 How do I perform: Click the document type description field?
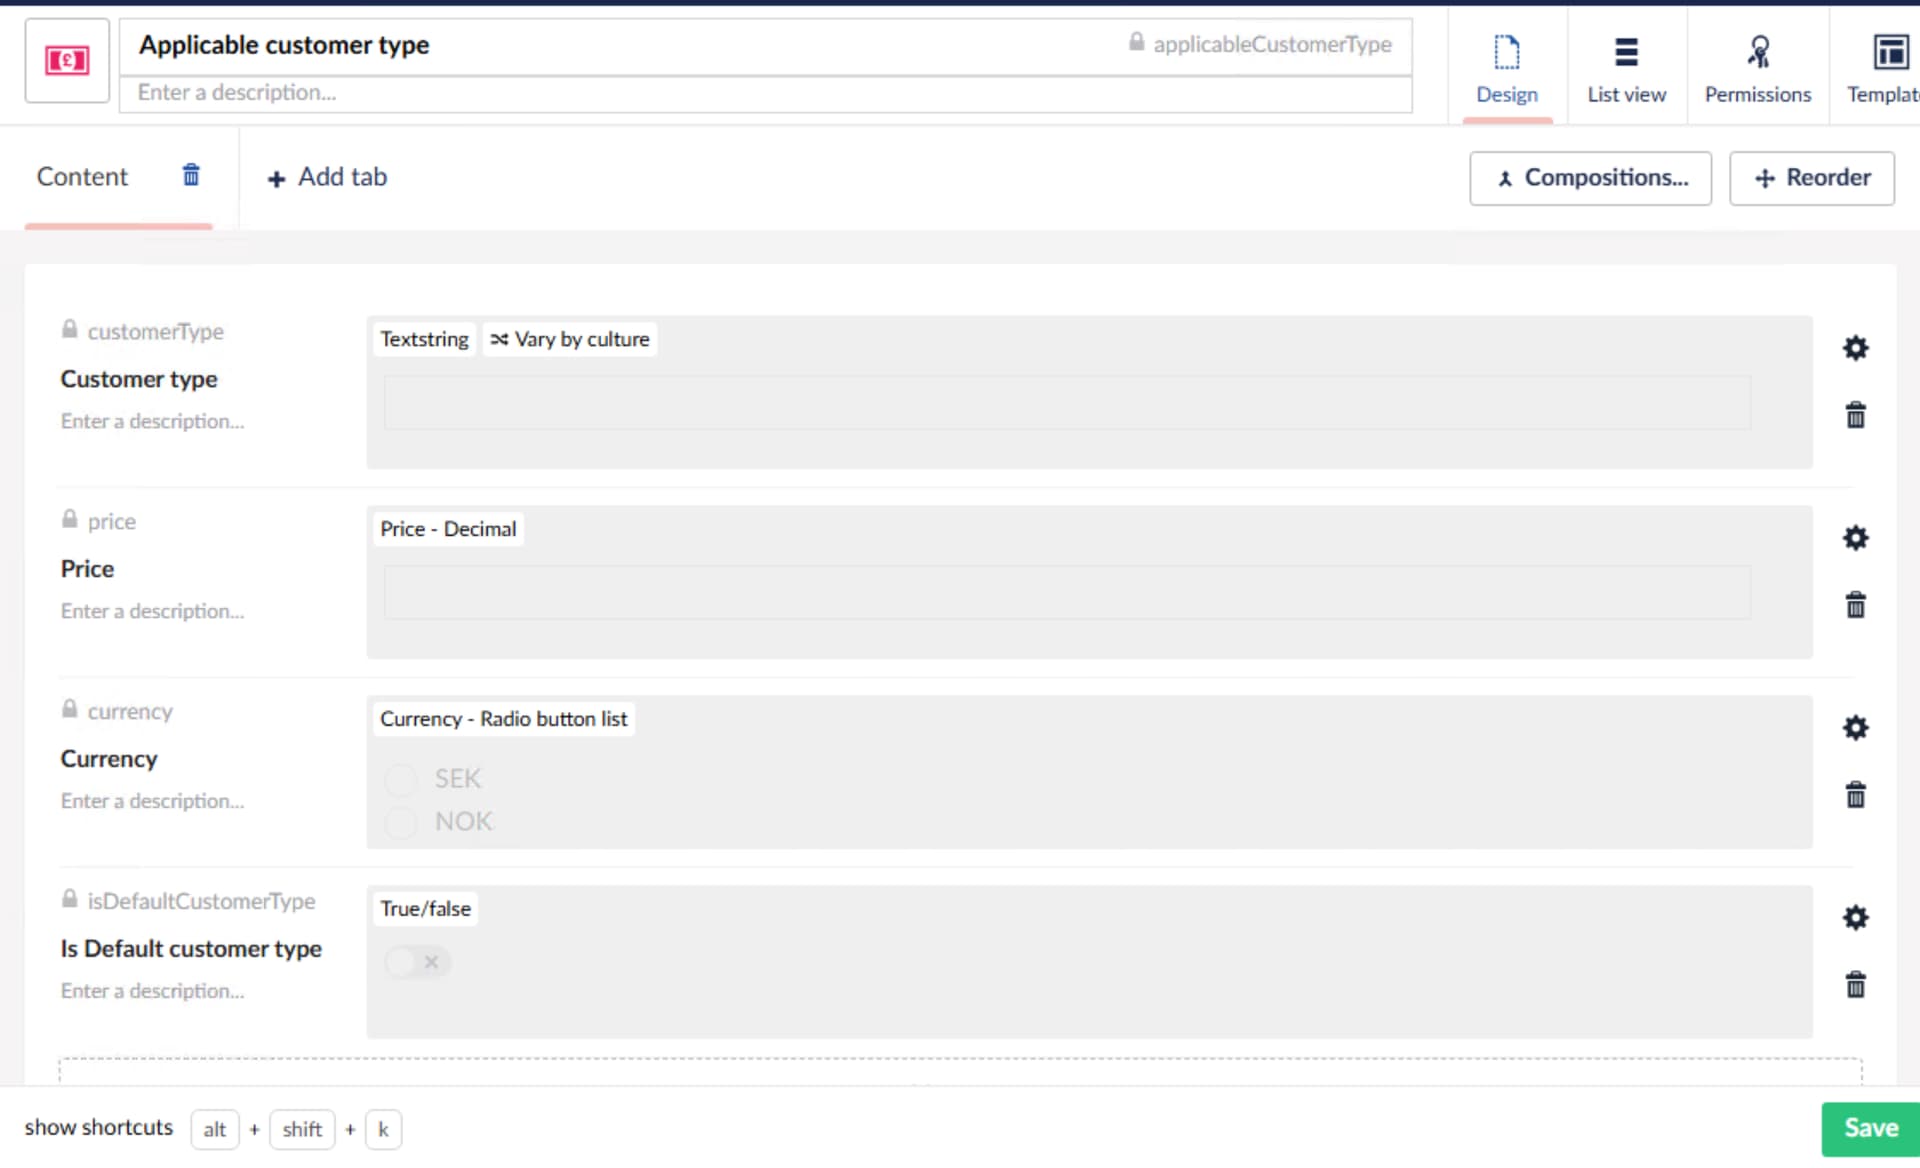pos(766,93)
